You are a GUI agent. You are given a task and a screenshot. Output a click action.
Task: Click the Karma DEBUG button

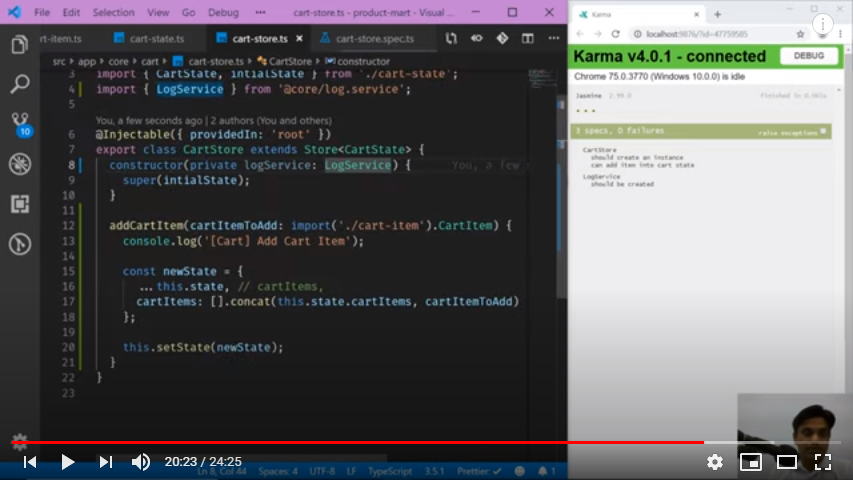click(x=808, y=56)
